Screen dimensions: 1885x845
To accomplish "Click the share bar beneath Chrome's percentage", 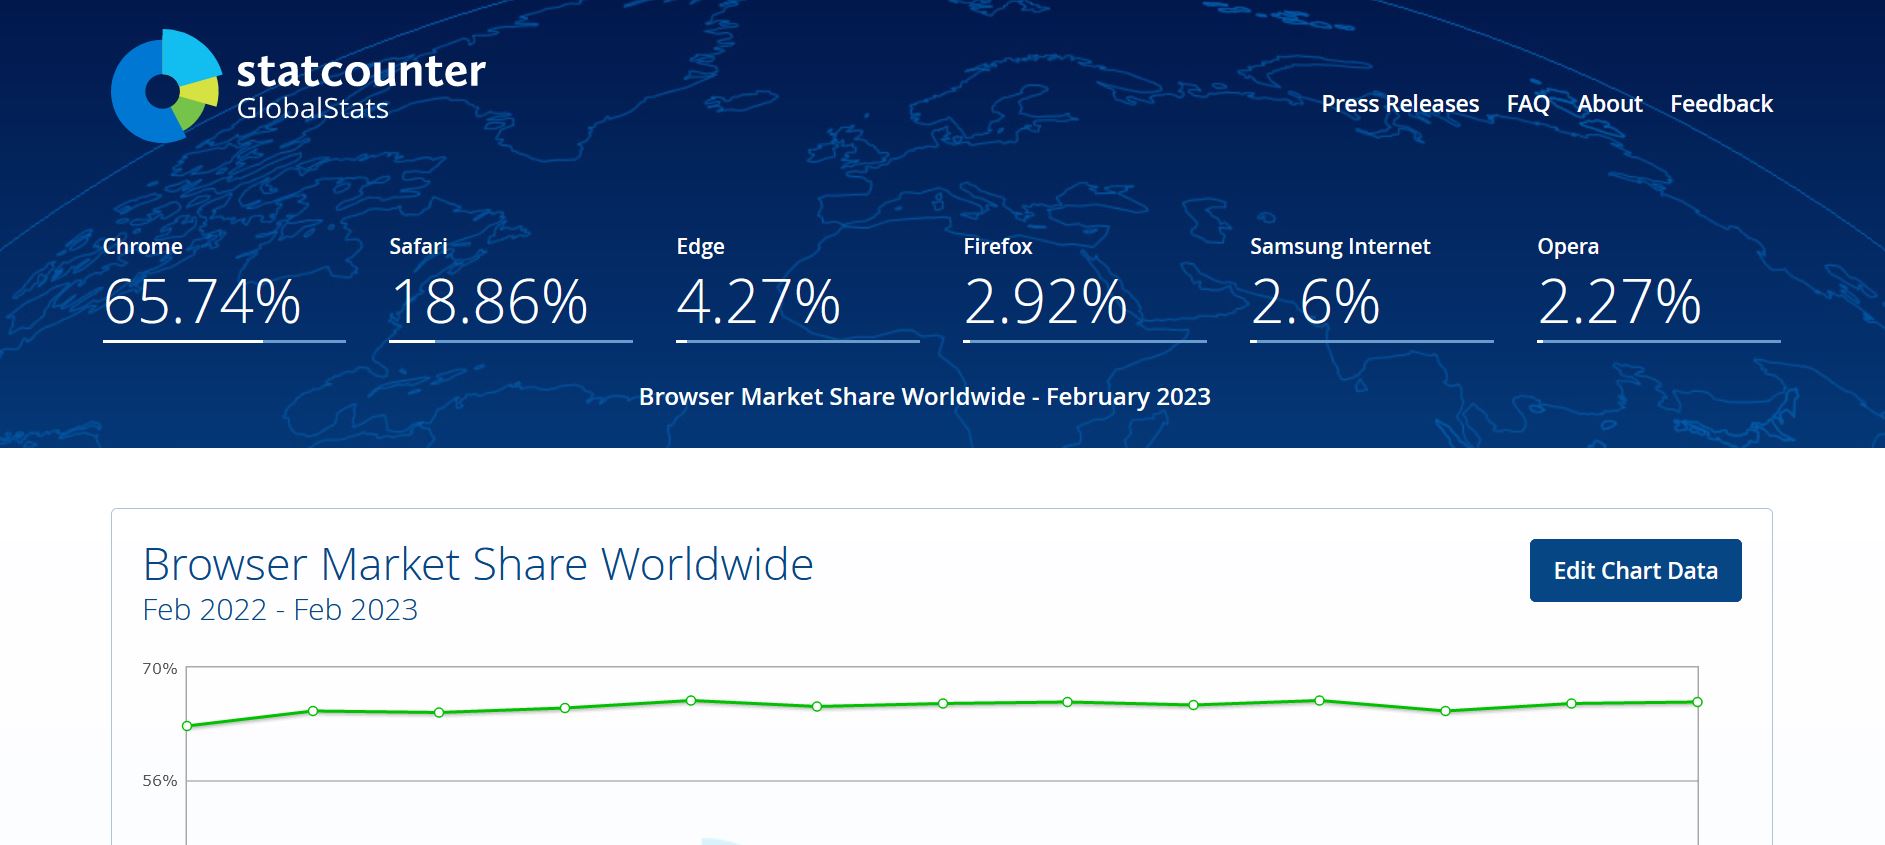I will point(224,341).
